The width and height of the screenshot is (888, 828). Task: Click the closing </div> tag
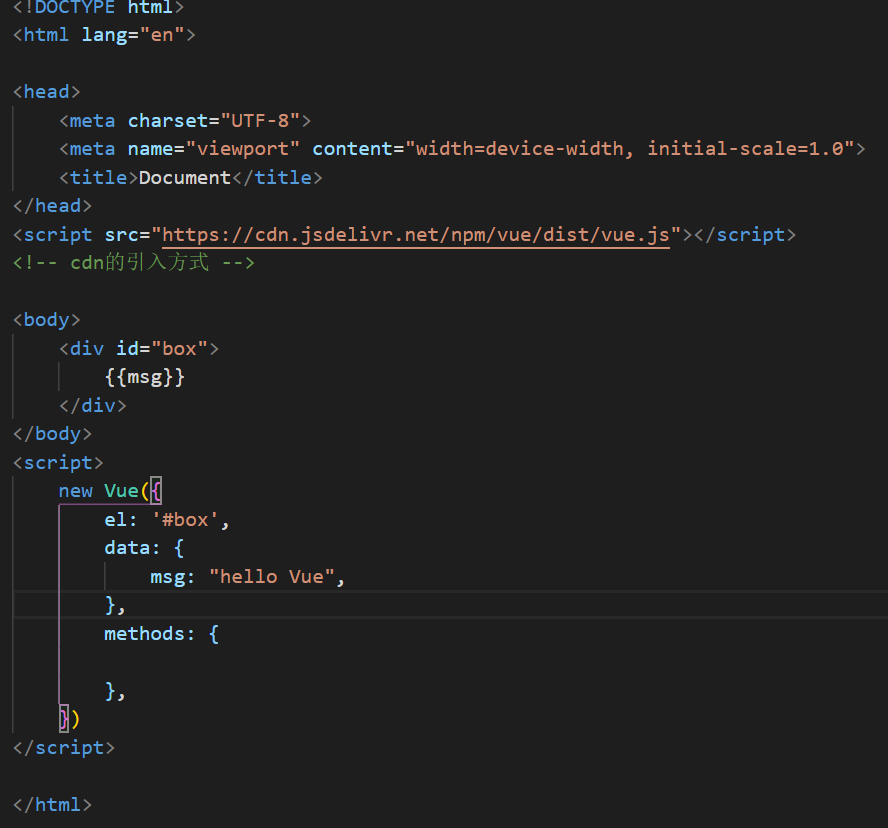[92, 406]
